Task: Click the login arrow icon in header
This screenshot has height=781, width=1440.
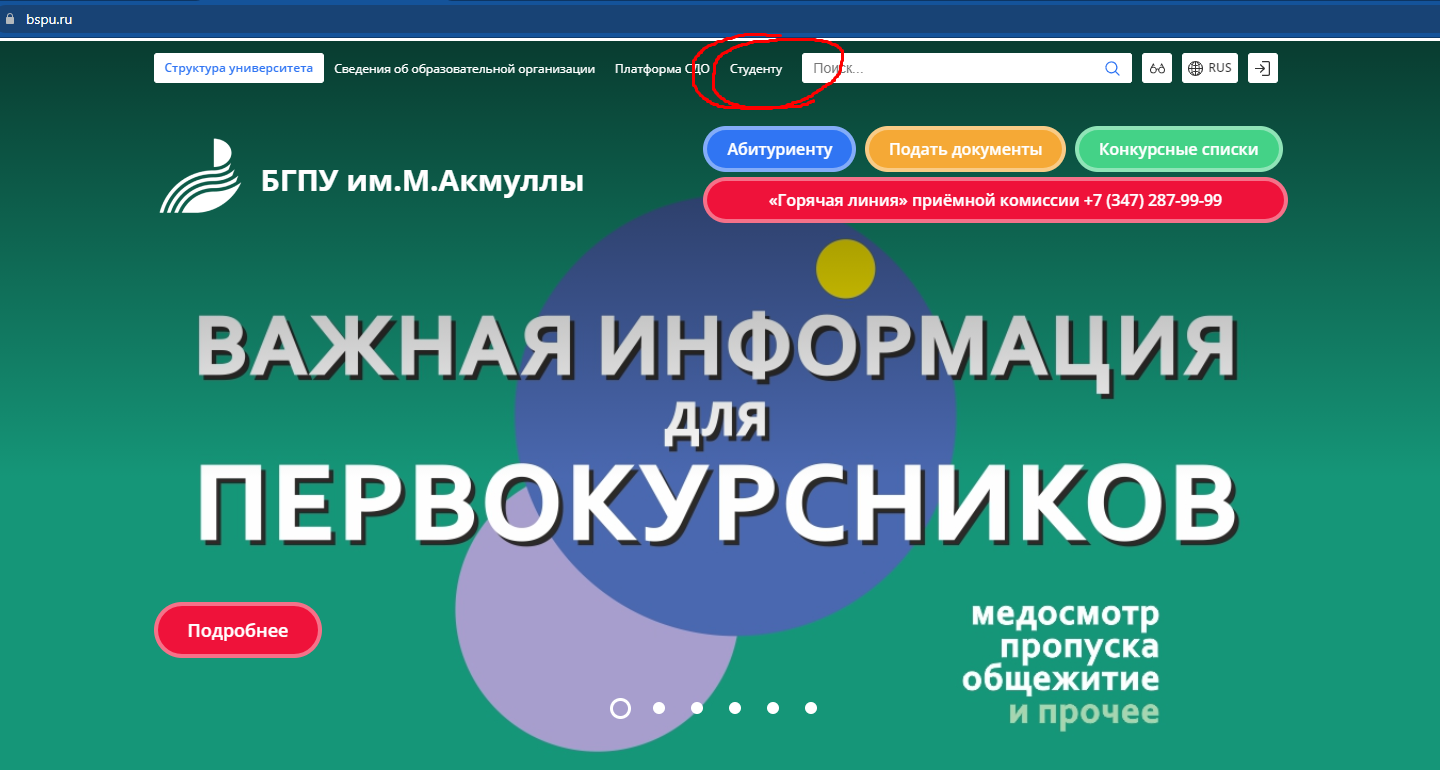Action: tap(1263, 69)
